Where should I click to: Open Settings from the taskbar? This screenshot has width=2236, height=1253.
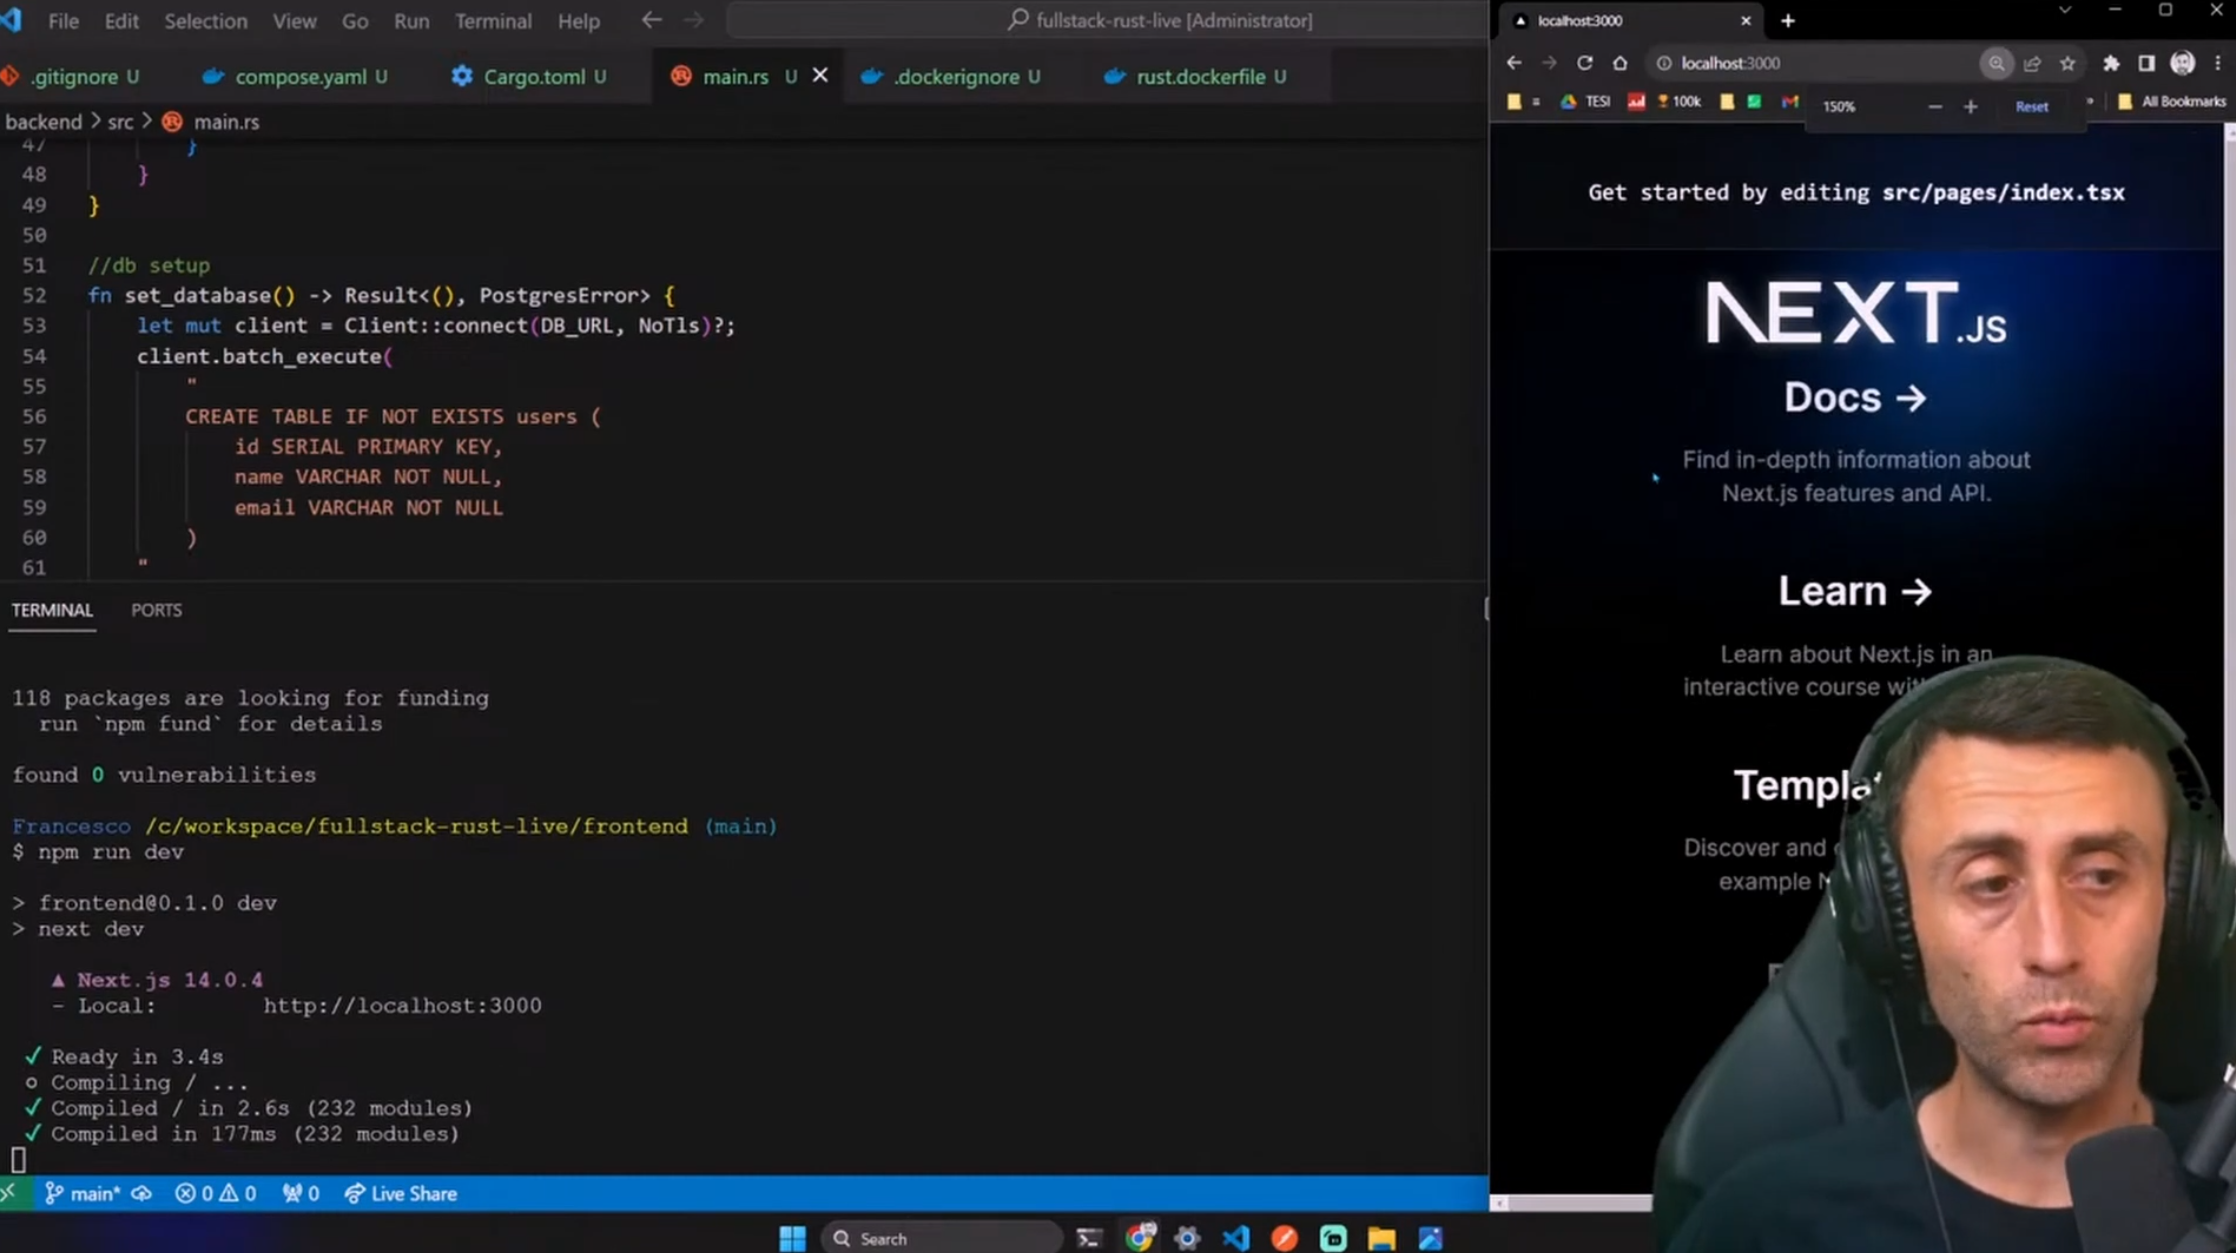pyautogui.click(x=1187, y=1237)
